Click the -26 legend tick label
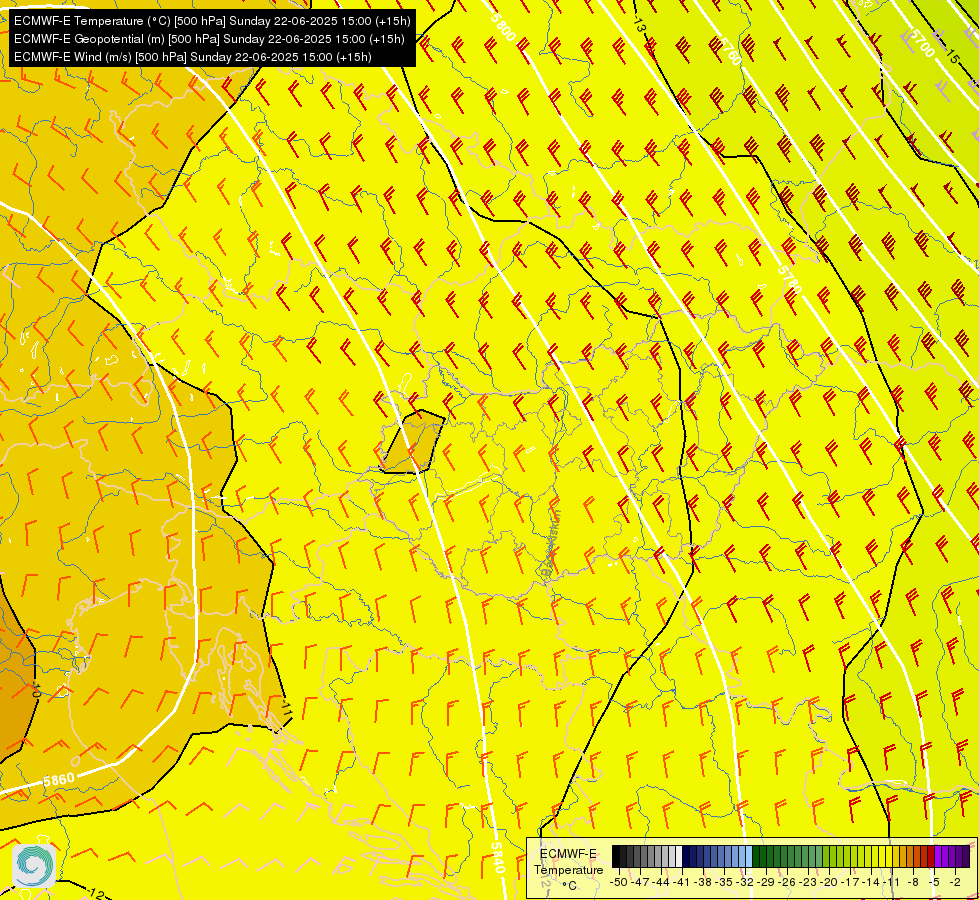 [787, 883]
